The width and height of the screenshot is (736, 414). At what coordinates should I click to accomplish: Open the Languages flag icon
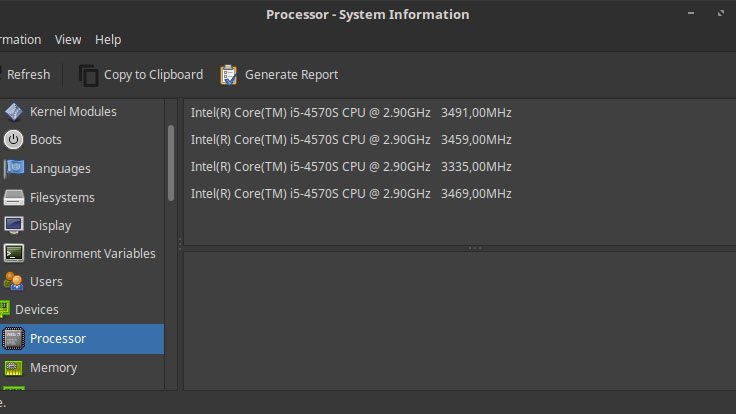pos(14,169)
